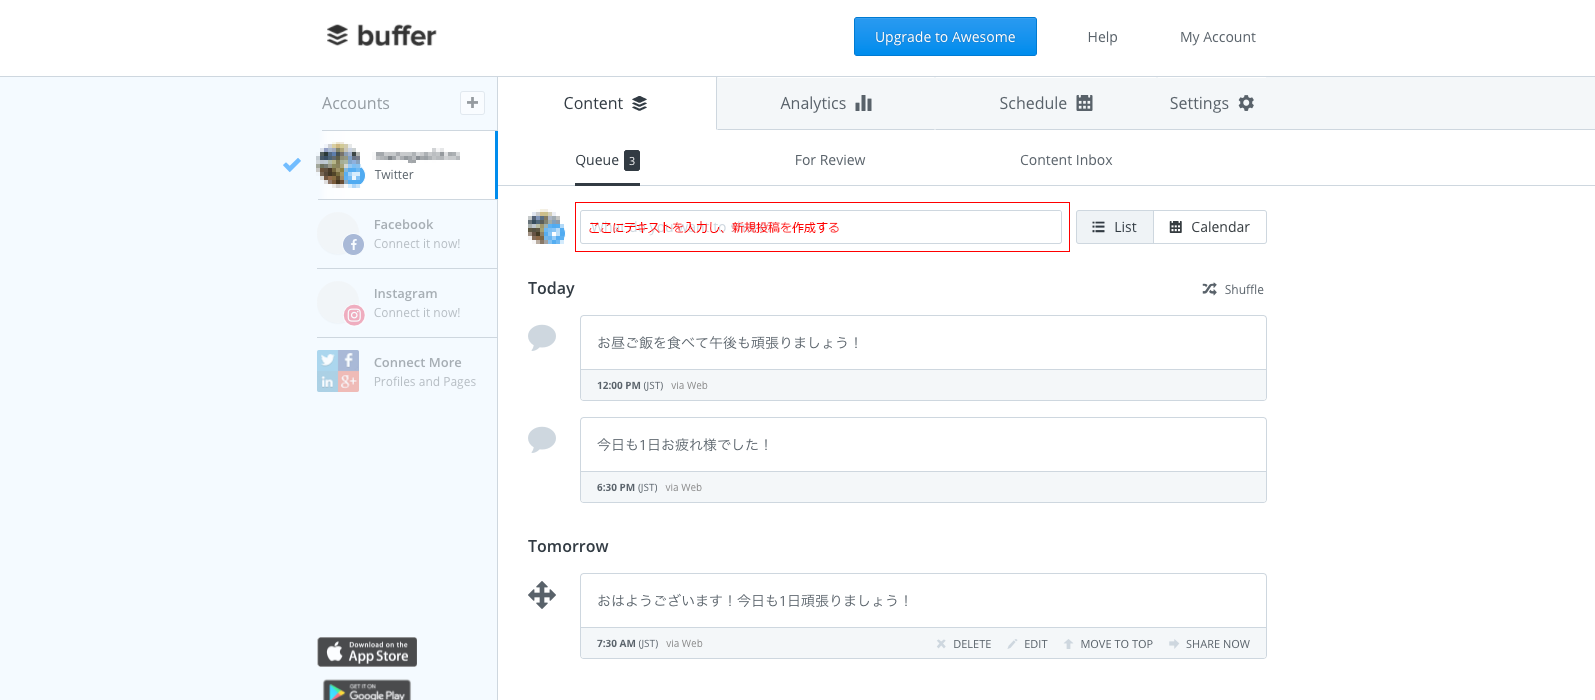Image resolution: width=1595 pixels, height=700 pixels.
Task: Click the Accounts heading
Action: [356, 103]
